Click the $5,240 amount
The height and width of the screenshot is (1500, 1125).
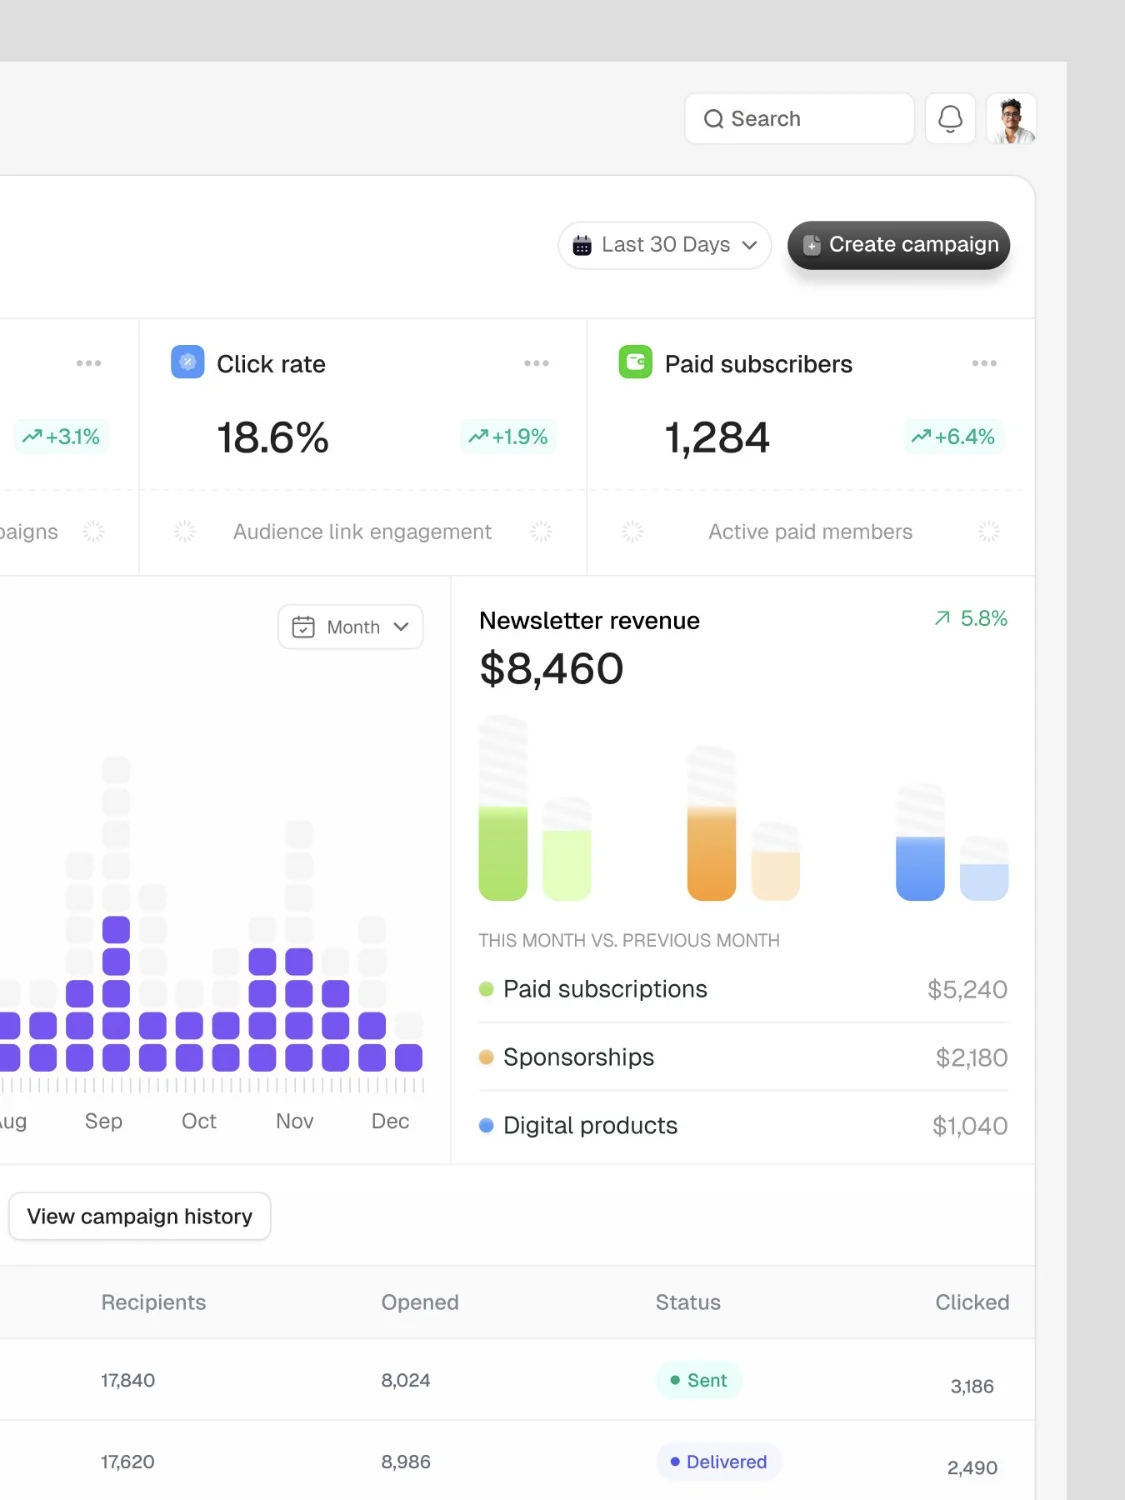click(968, 990)
